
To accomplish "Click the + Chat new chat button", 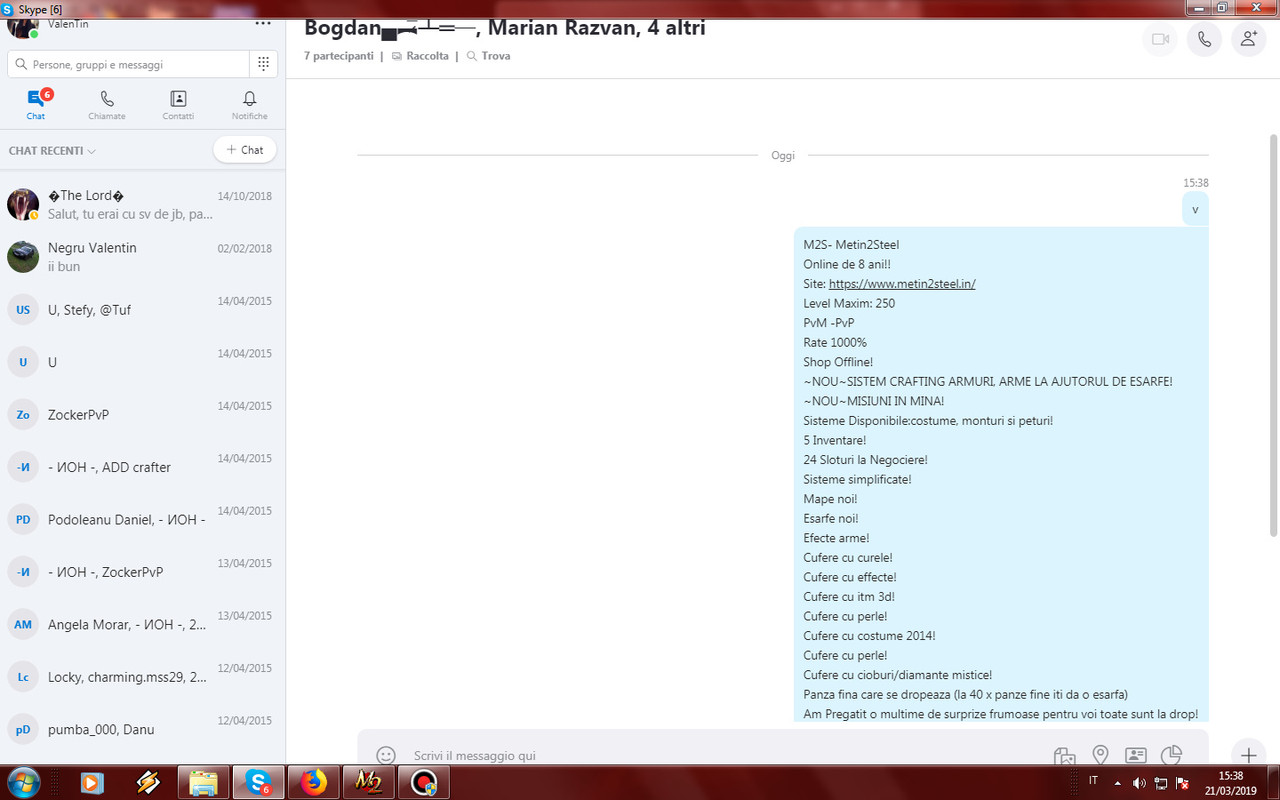I will 245,150.
